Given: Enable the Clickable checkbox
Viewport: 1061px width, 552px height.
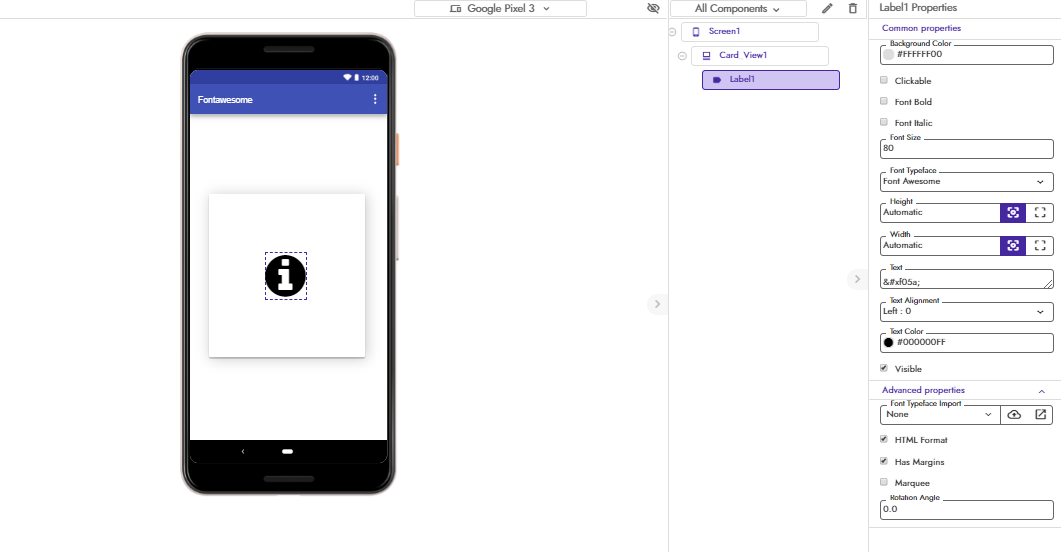Looking at the screenshot, I should tap(884, 80).
